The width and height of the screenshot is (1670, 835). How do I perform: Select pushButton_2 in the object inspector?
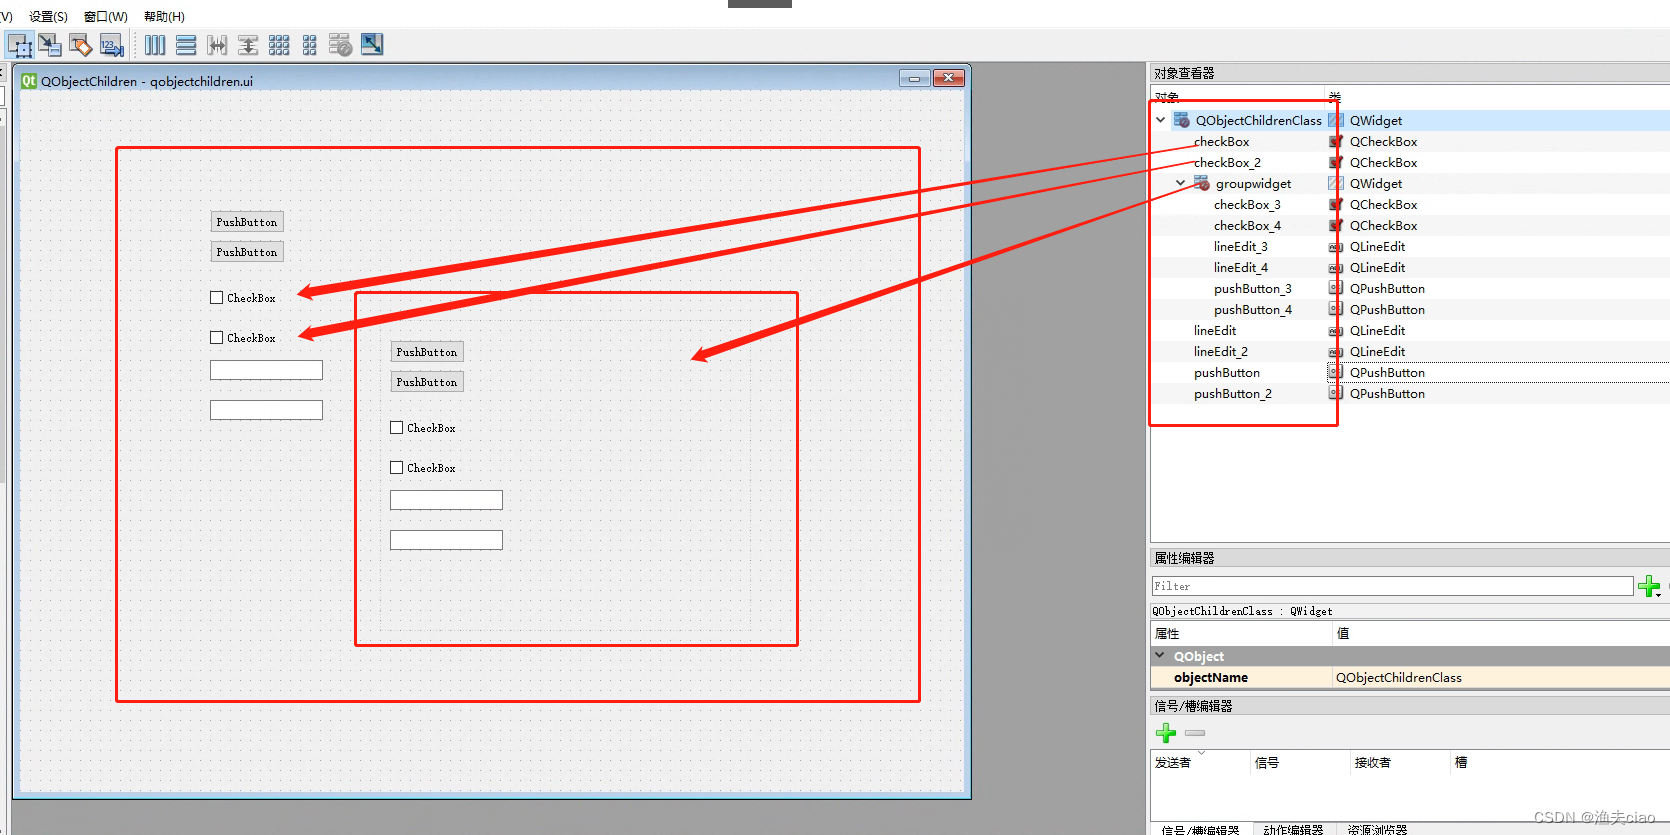1233,393
